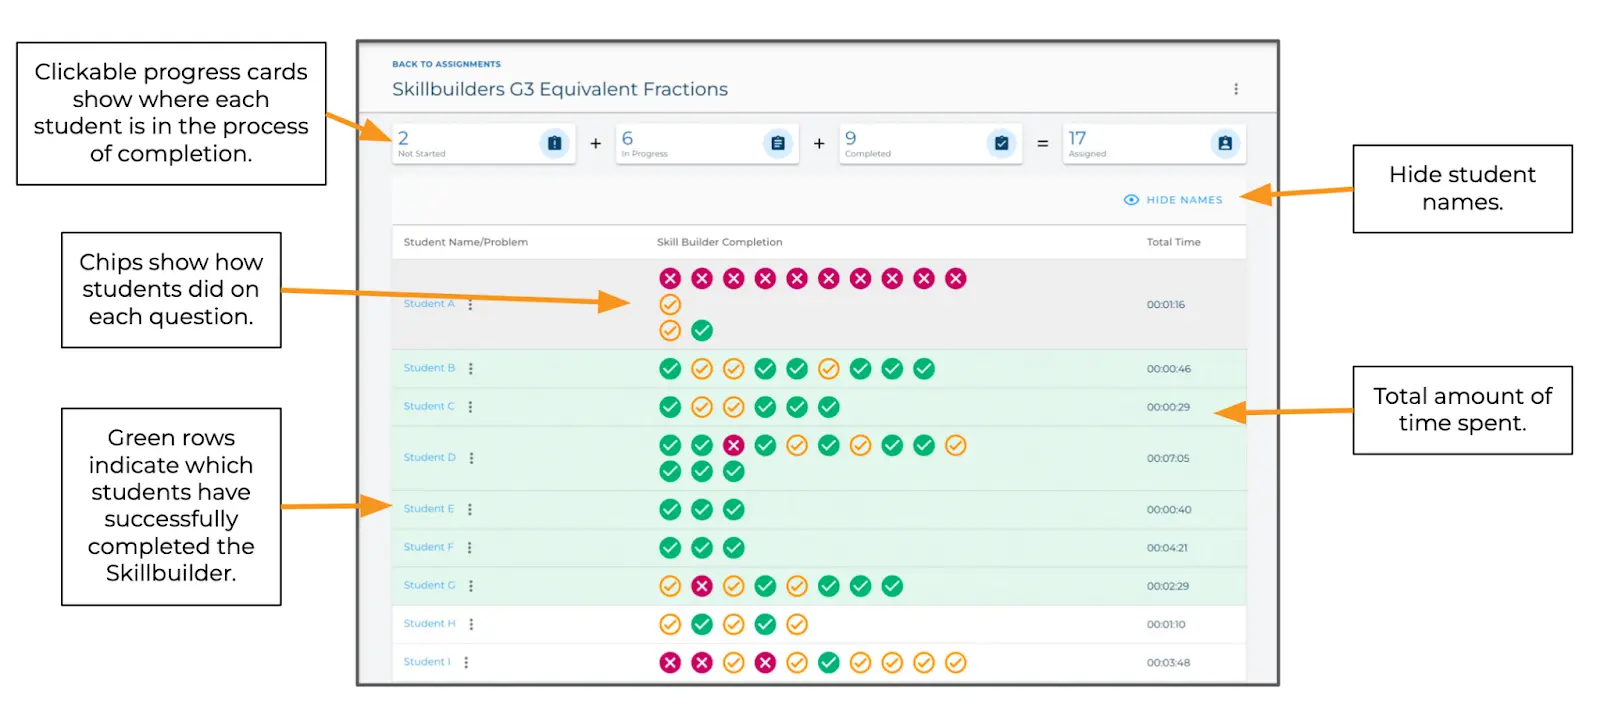Click Student G's total time 00:02:29
1600x705 pixels.
pyautogui.click(x=1168, y=587)
